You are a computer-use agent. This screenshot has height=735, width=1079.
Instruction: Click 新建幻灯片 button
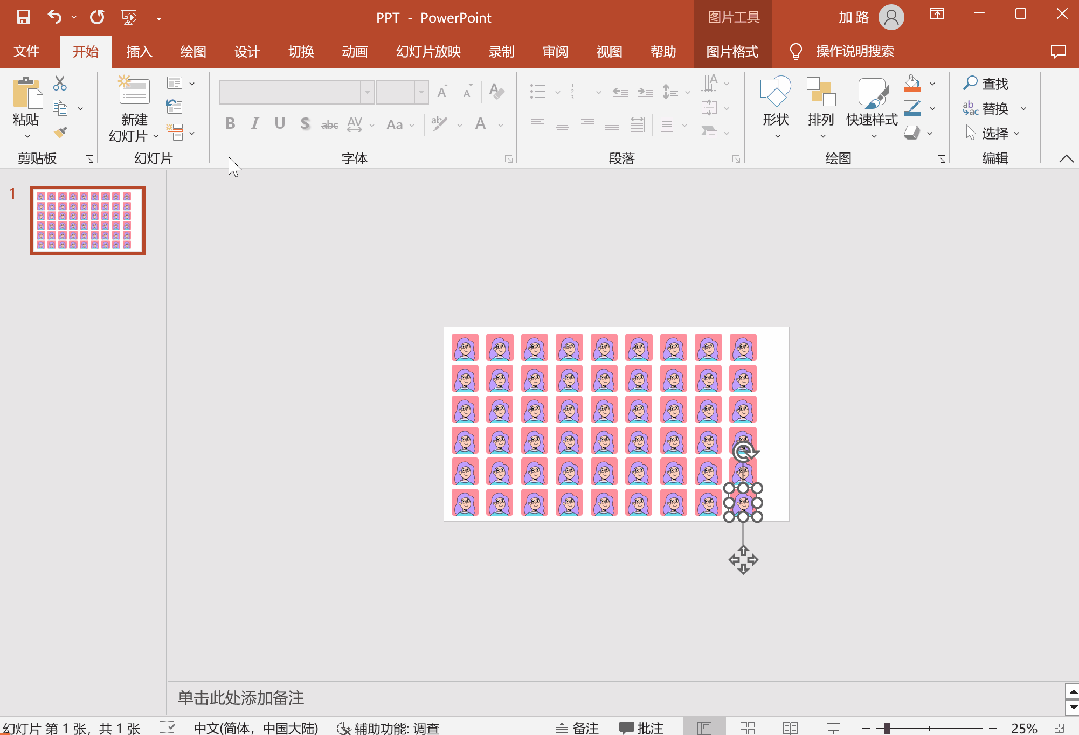pyautogui.click(x=134, y=108)
